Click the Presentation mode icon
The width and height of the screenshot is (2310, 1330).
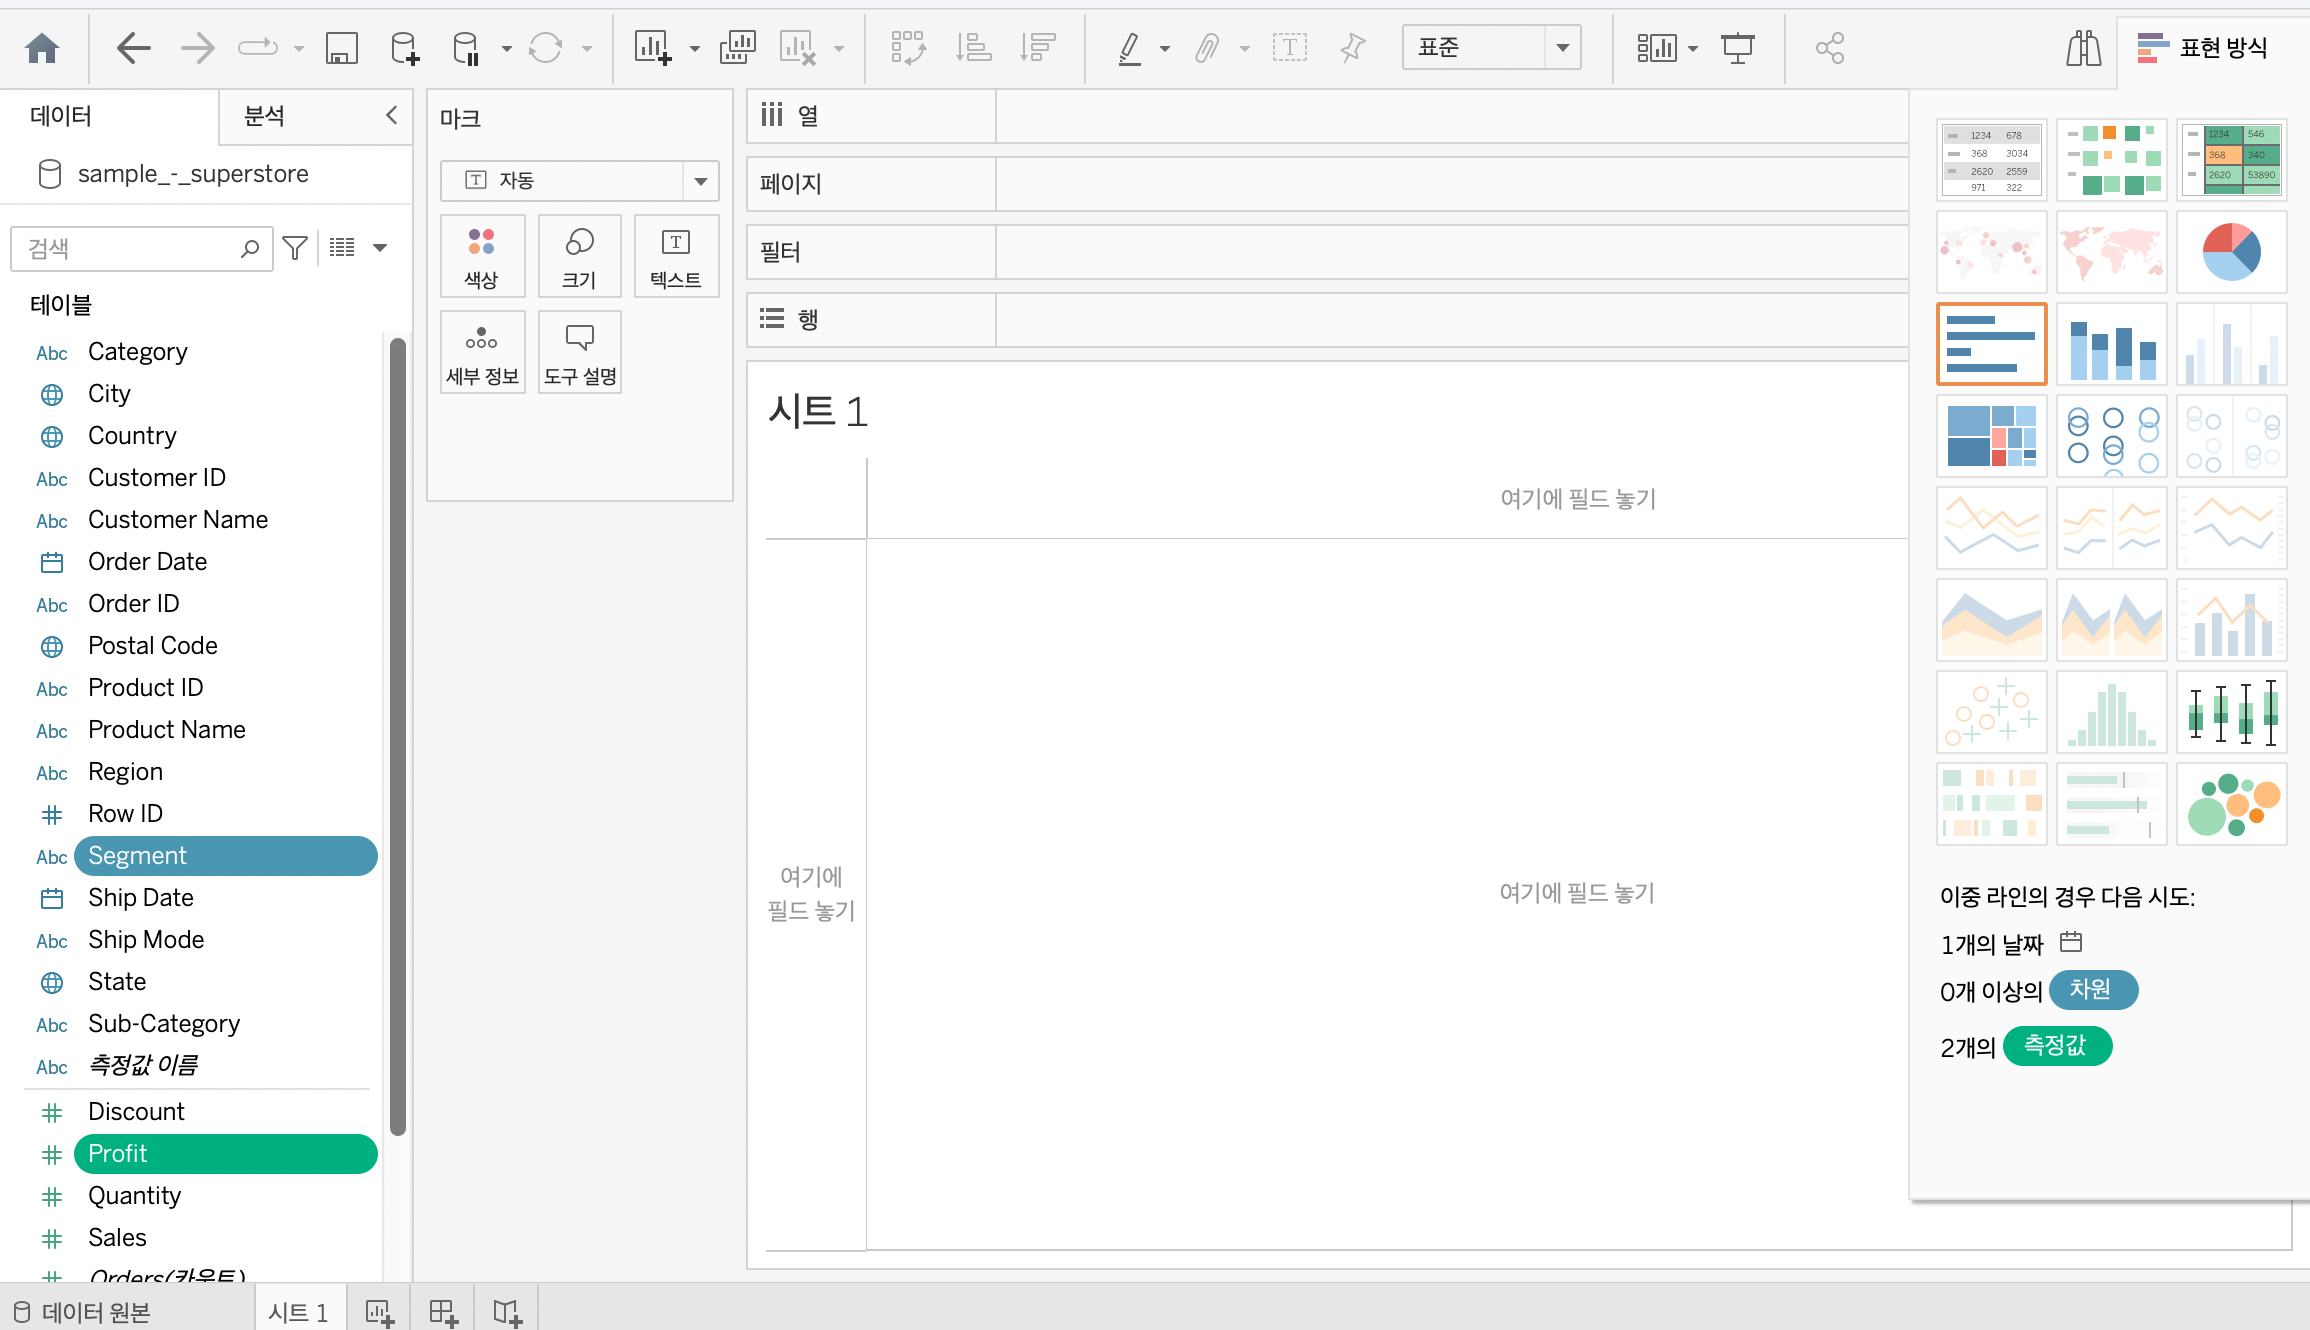[x=1737, y=47]
